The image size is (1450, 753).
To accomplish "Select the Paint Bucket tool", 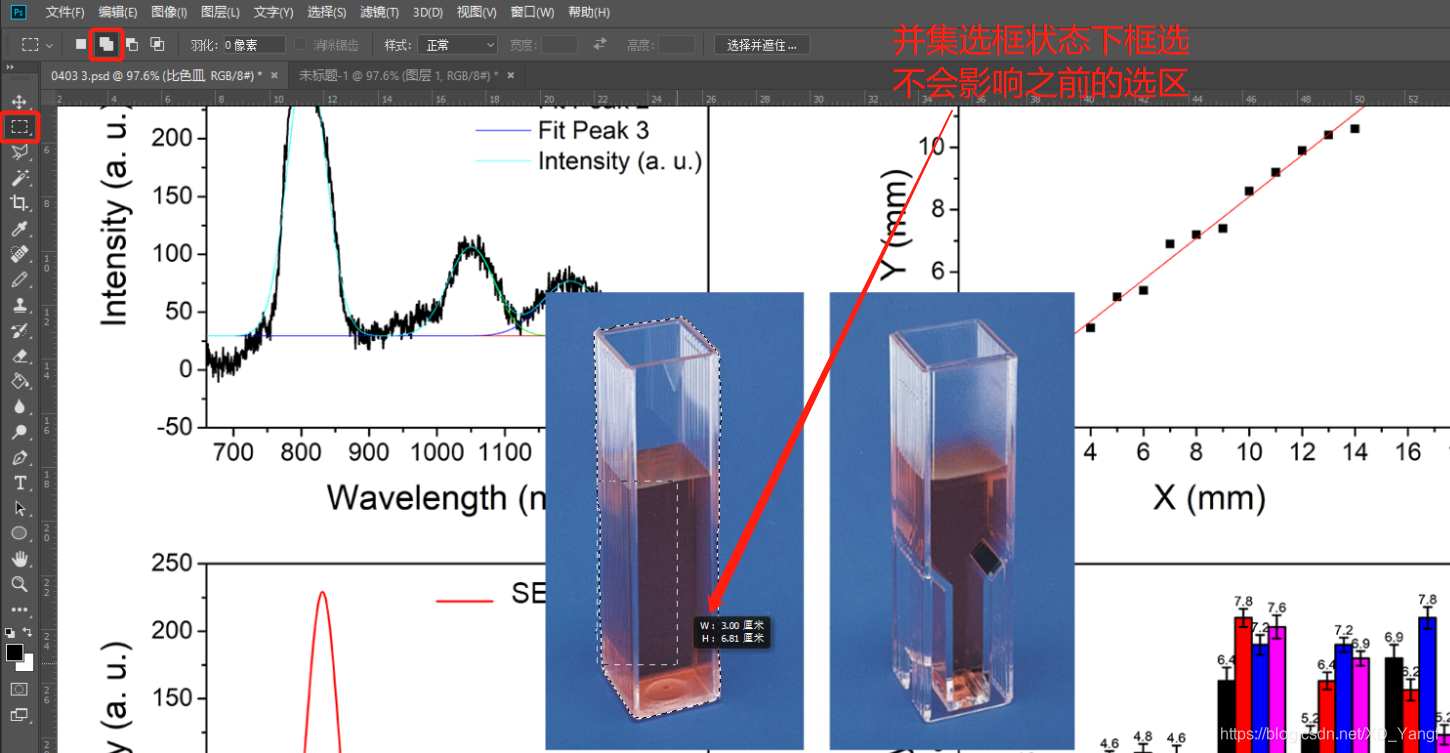I will pyautogui.click(x=19, y=381).
